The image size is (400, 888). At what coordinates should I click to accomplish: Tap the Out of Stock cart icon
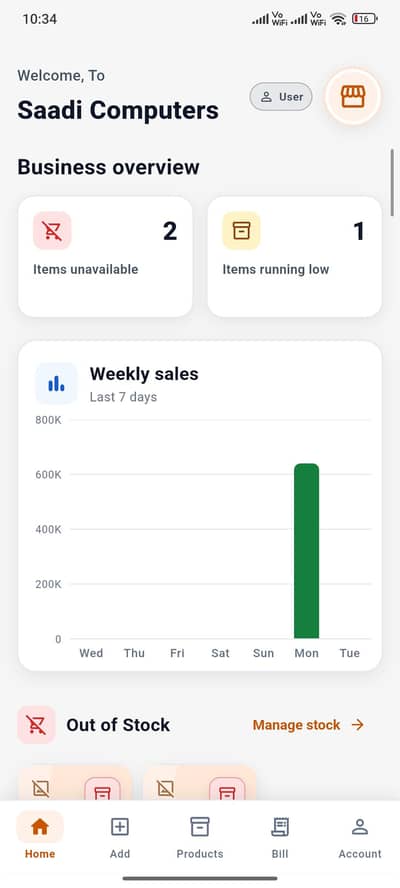tap(36, 725)
